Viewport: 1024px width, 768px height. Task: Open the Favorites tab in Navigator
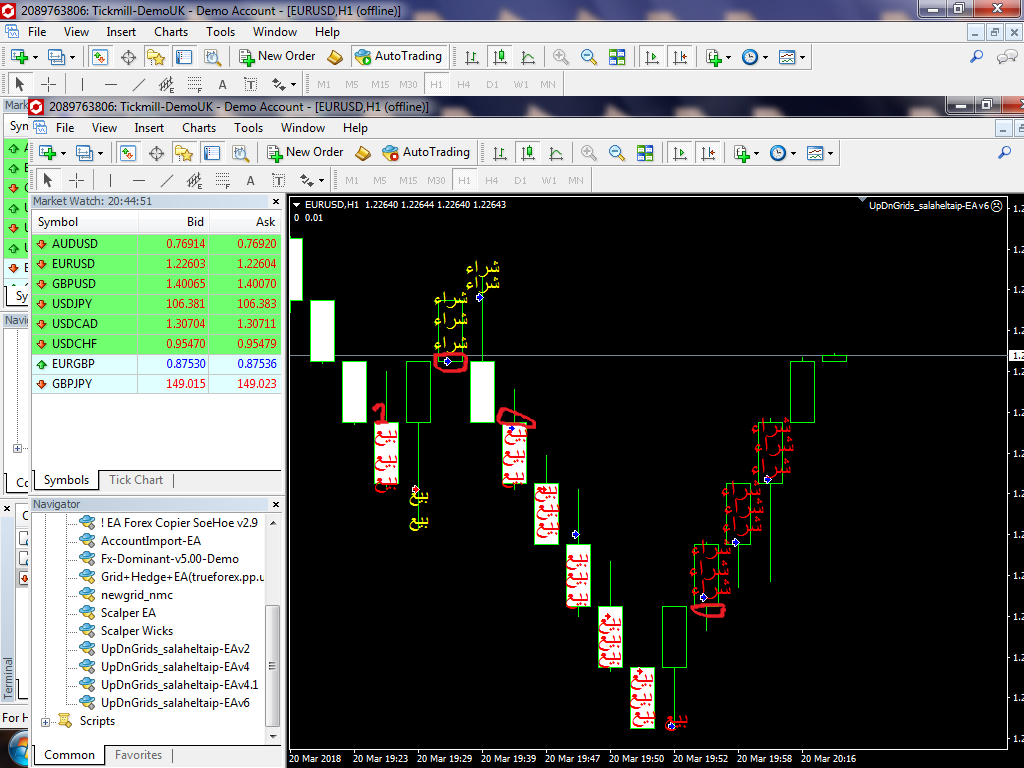[x=138, y=755]
